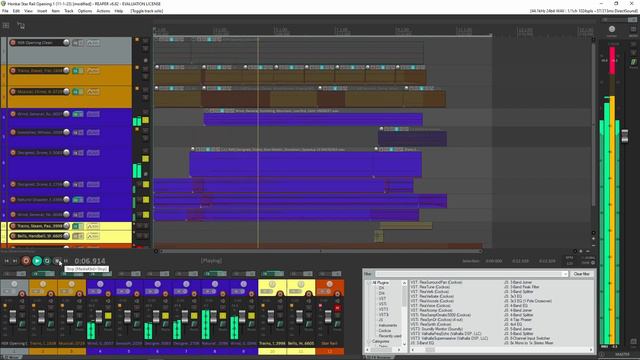Click the second icon in top-left toolbar
Screen dimensions: 640x360
pyautogui.click(x=21, y=26)
